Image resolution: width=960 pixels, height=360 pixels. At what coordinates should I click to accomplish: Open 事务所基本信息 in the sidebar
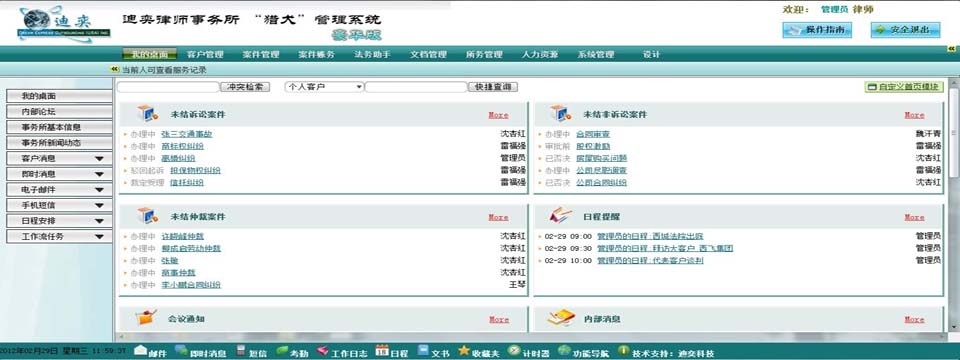59,127
